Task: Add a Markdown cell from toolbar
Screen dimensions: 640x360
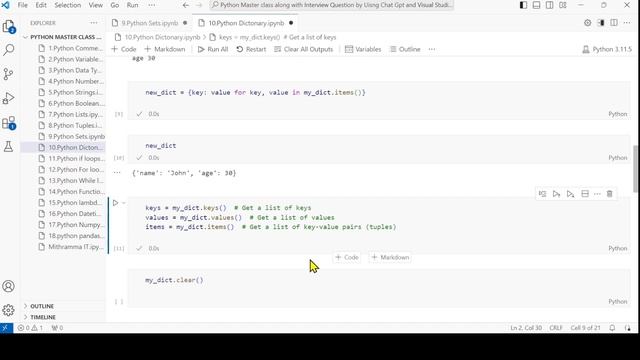Action: pos(165,49)
